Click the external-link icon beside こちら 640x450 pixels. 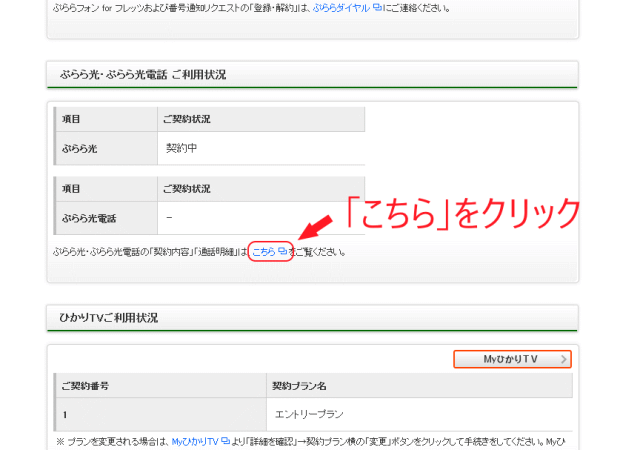(282, 251)
